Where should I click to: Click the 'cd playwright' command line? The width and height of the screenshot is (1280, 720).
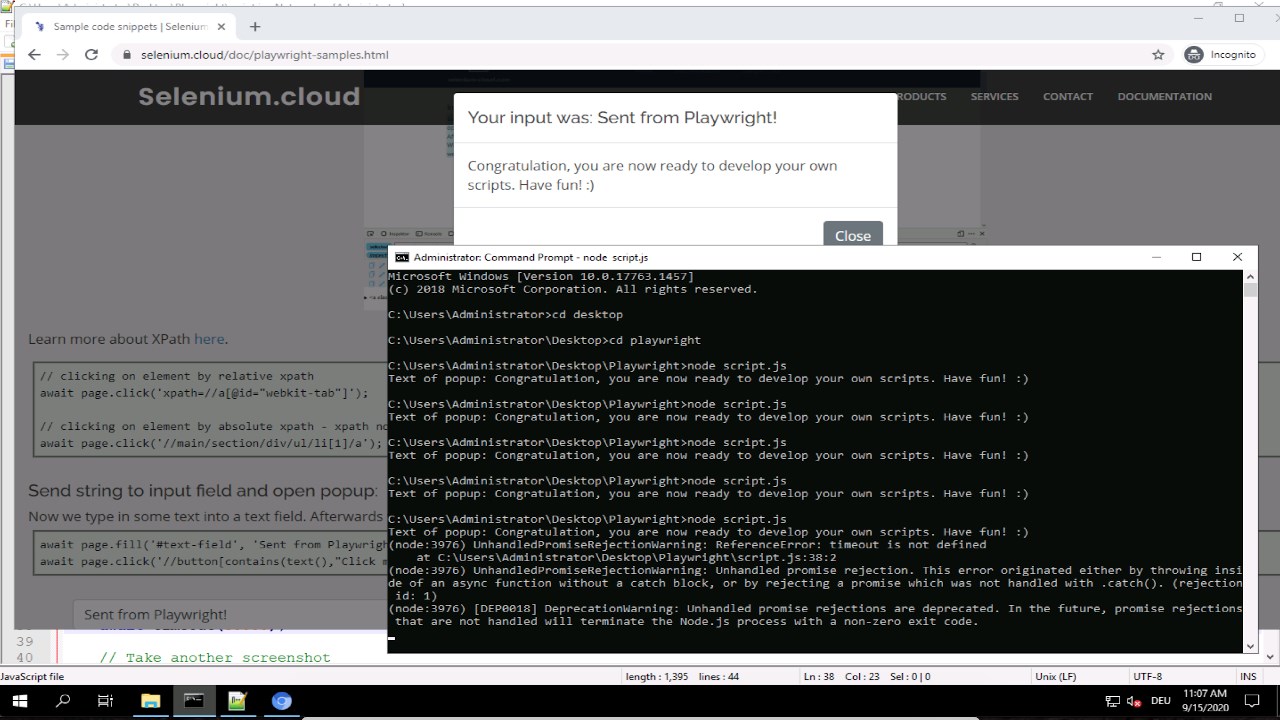point(545,340)
